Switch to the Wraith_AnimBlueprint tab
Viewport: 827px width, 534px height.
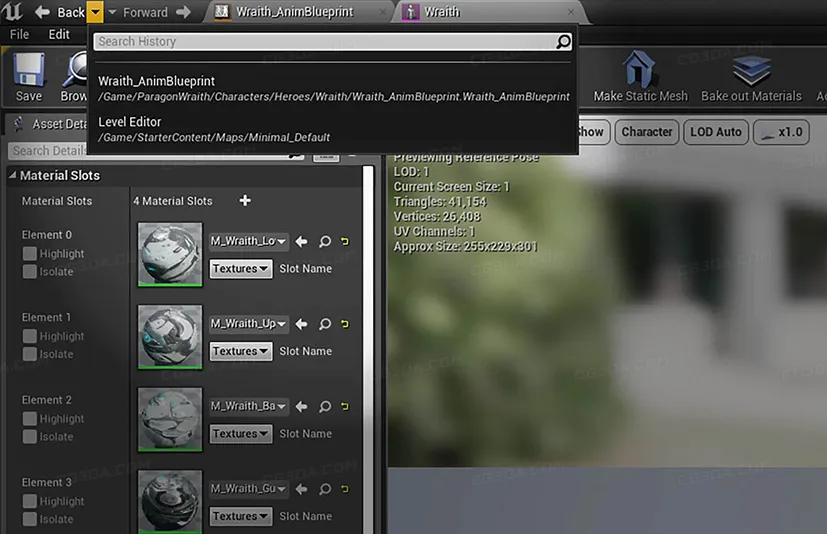294,12
